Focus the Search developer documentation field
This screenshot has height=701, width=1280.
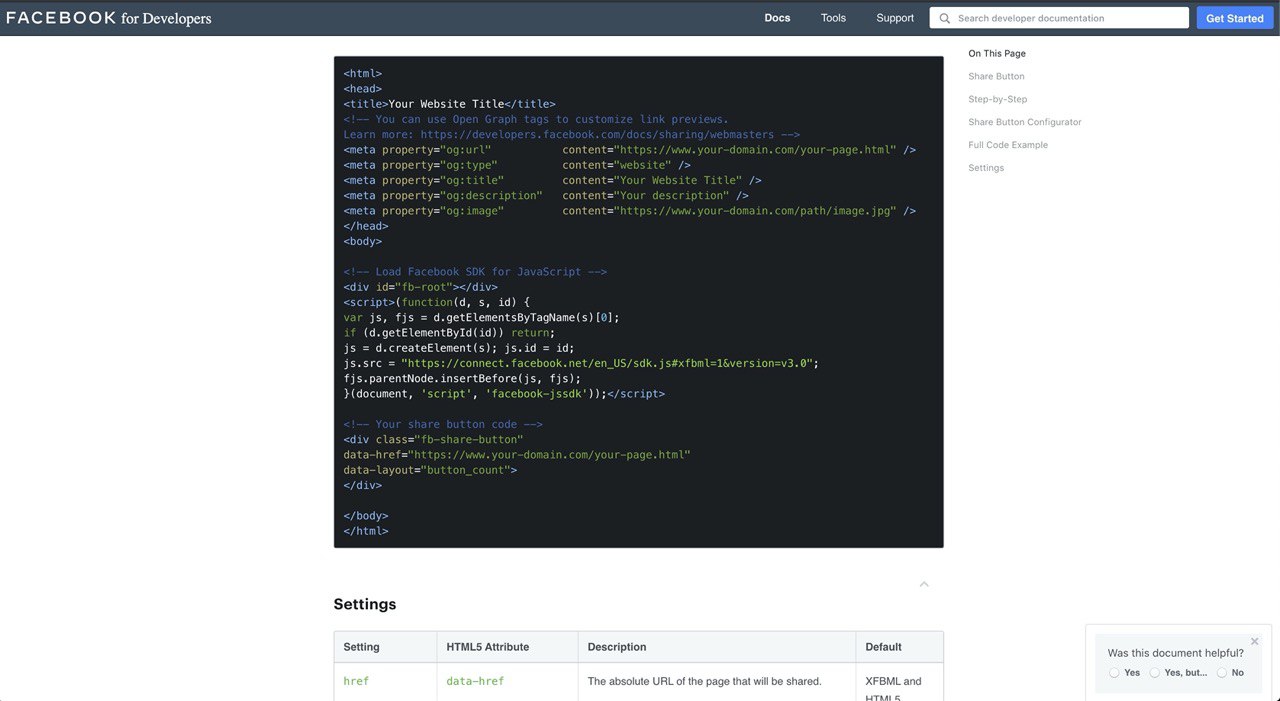click(x=1059, y=18)
